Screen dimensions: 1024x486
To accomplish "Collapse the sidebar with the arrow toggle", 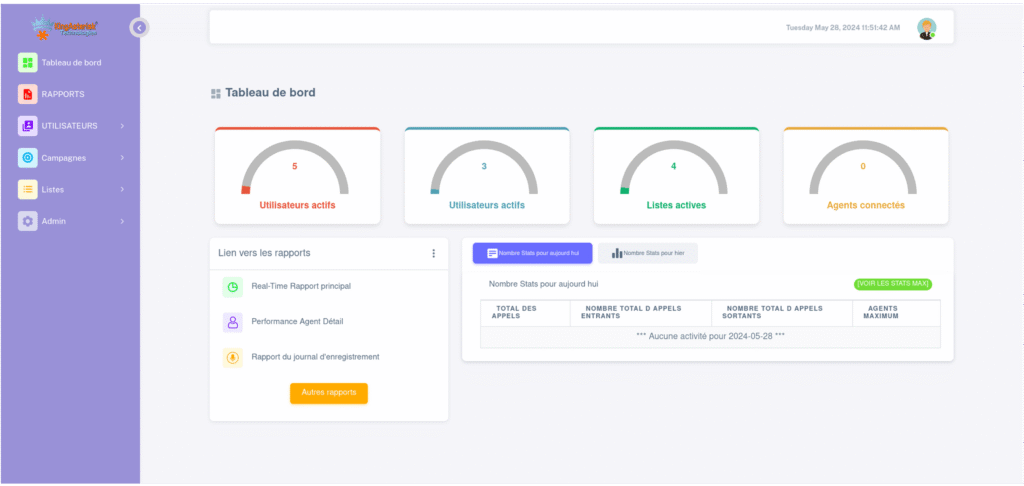I will (x=139, y=28).
